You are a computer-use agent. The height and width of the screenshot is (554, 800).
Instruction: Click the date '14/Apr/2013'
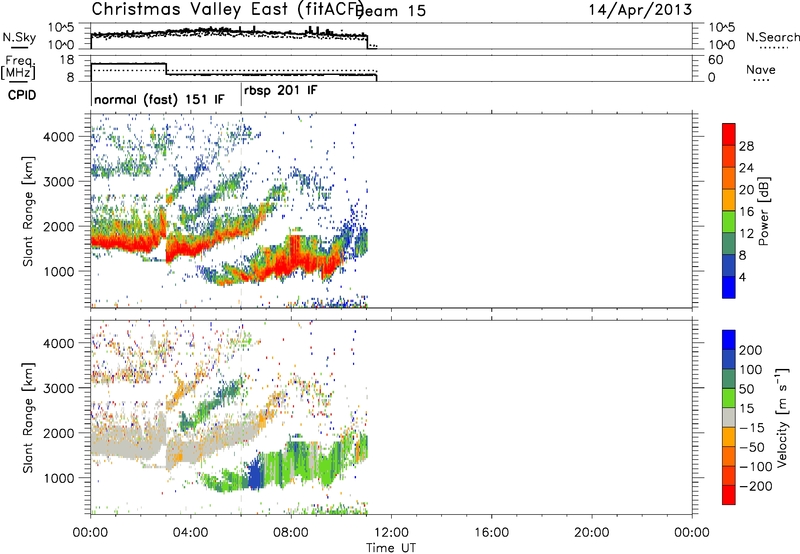pyautogui.click(x=640, y=10)
